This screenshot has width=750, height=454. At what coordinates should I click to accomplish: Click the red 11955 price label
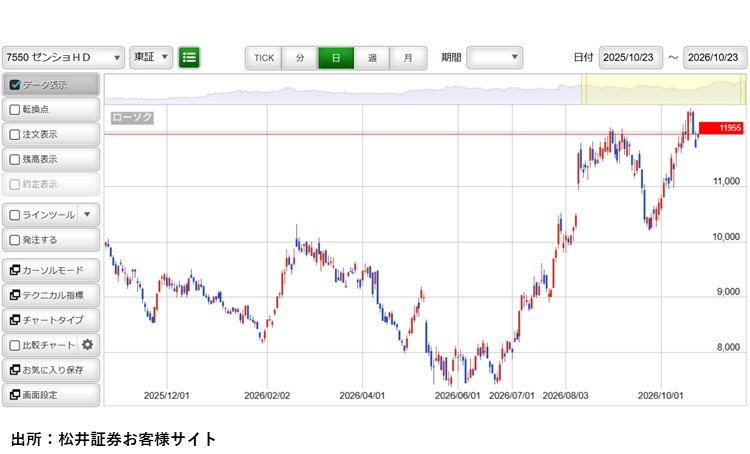(721, 128)
